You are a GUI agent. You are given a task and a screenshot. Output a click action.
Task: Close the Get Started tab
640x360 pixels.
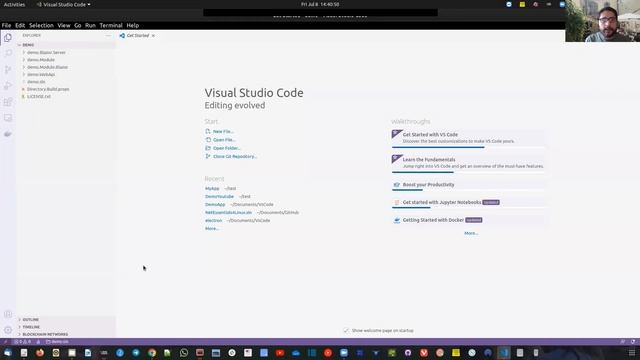pos(153,36)
